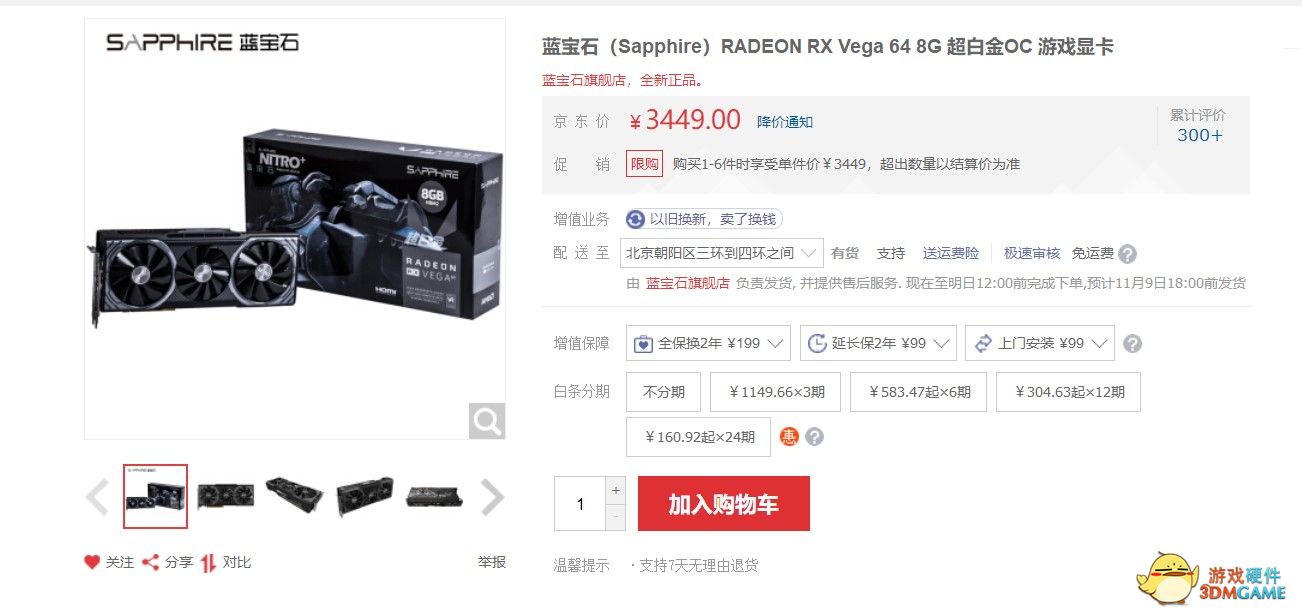Click the heart 关注 follow icon
1302x613 pixels.
coord(92,562)
